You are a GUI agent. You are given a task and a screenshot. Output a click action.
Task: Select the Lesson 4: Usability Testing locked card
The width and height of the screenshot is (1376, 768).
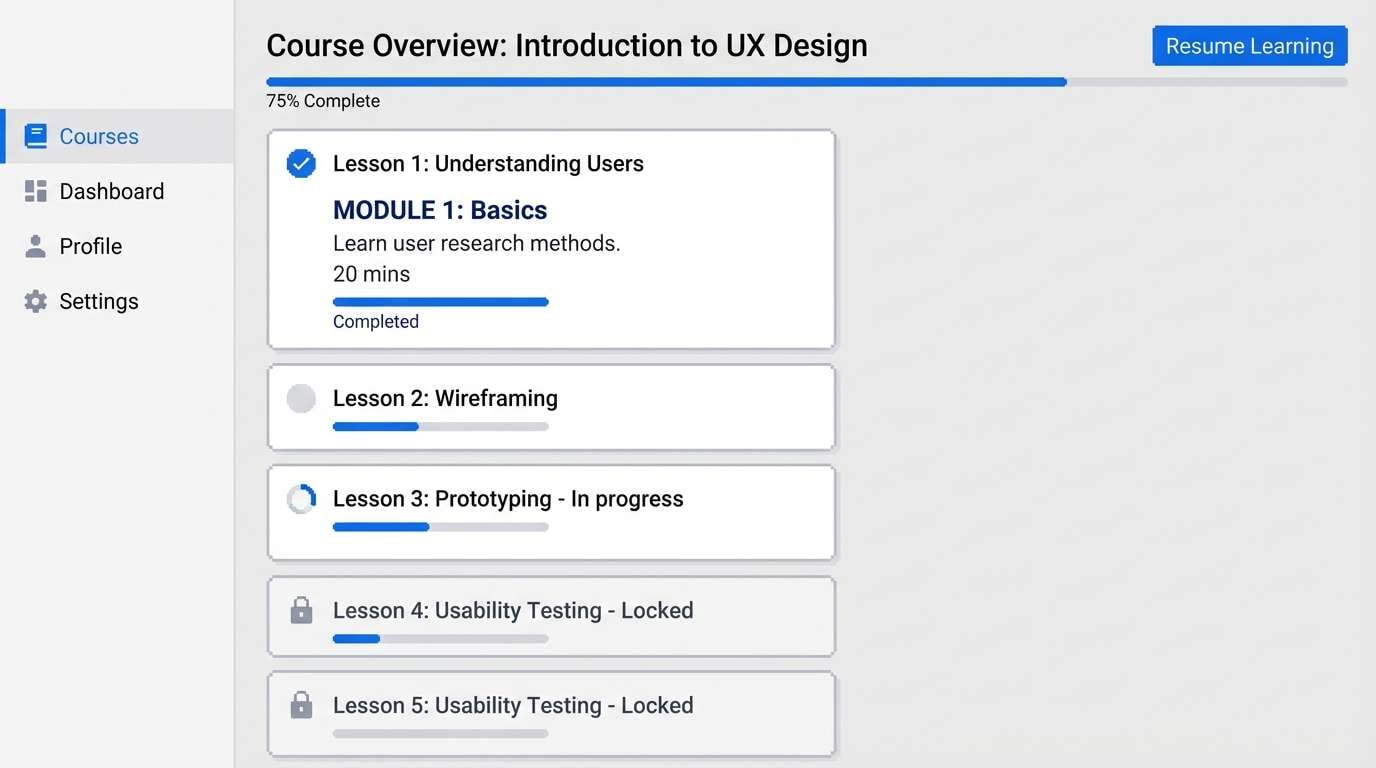[x=551, y=616]
